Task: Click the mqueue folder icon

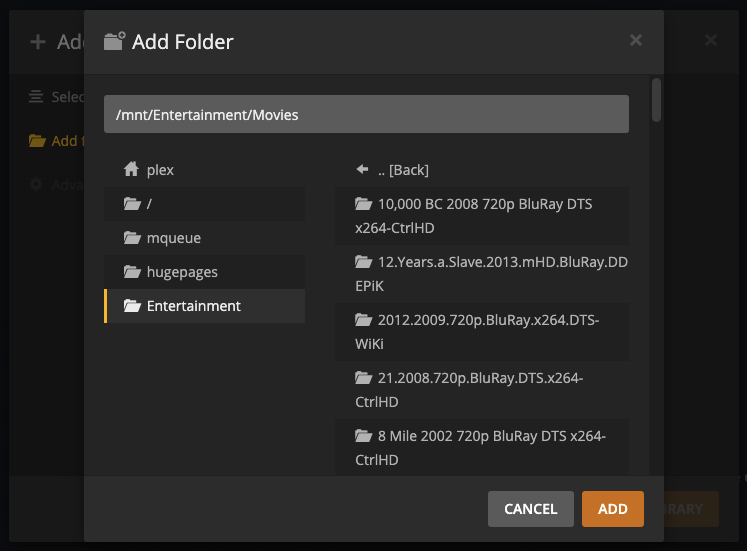Action: pos(131,238)
